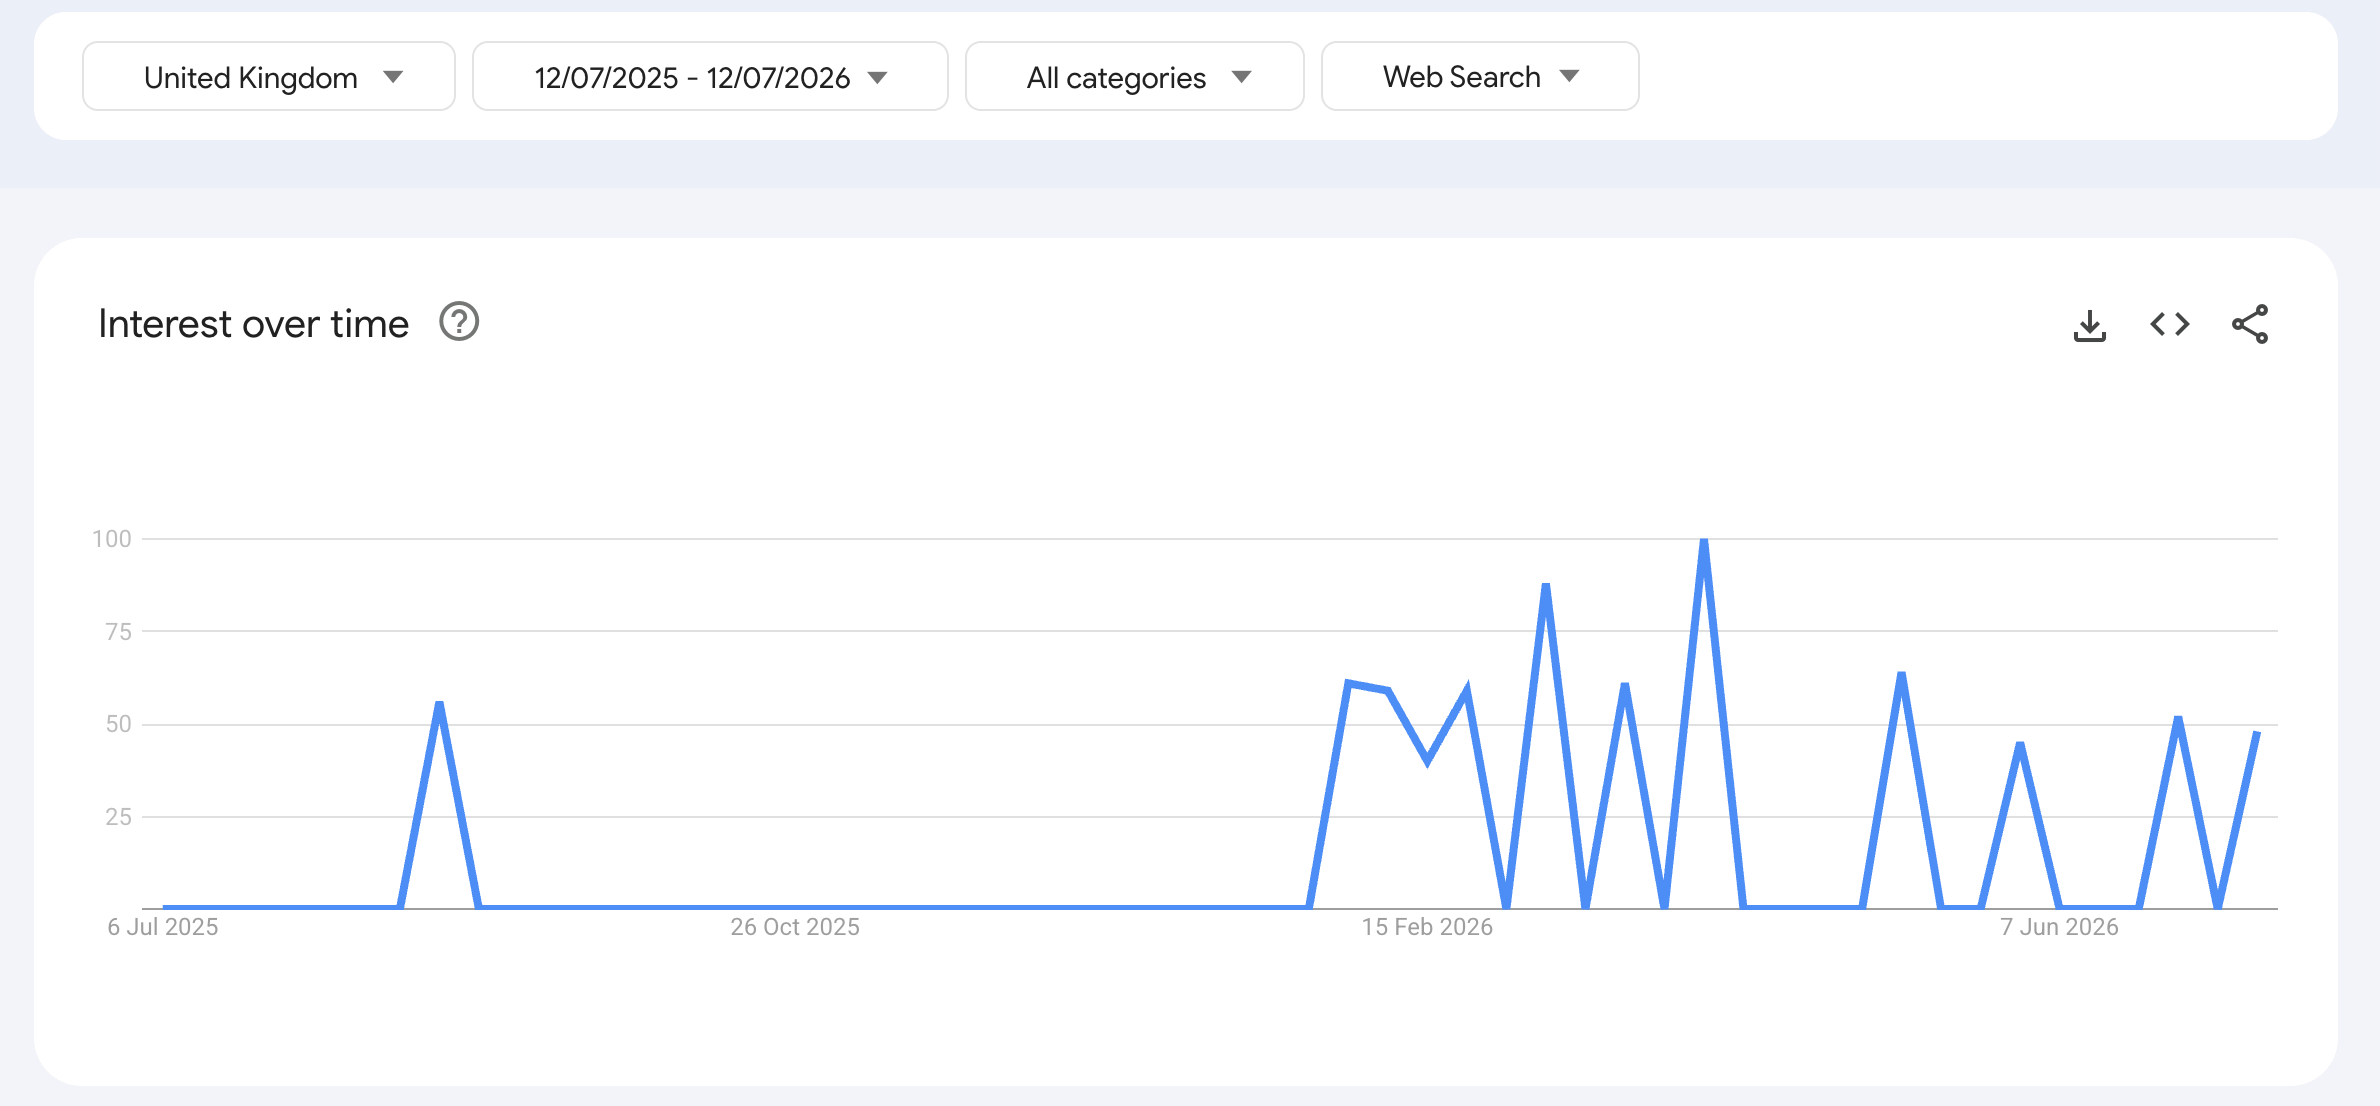Viewport: 2380px width, 1106px height.
Task: Click the Interest over time heading
Action: [253, 324]
